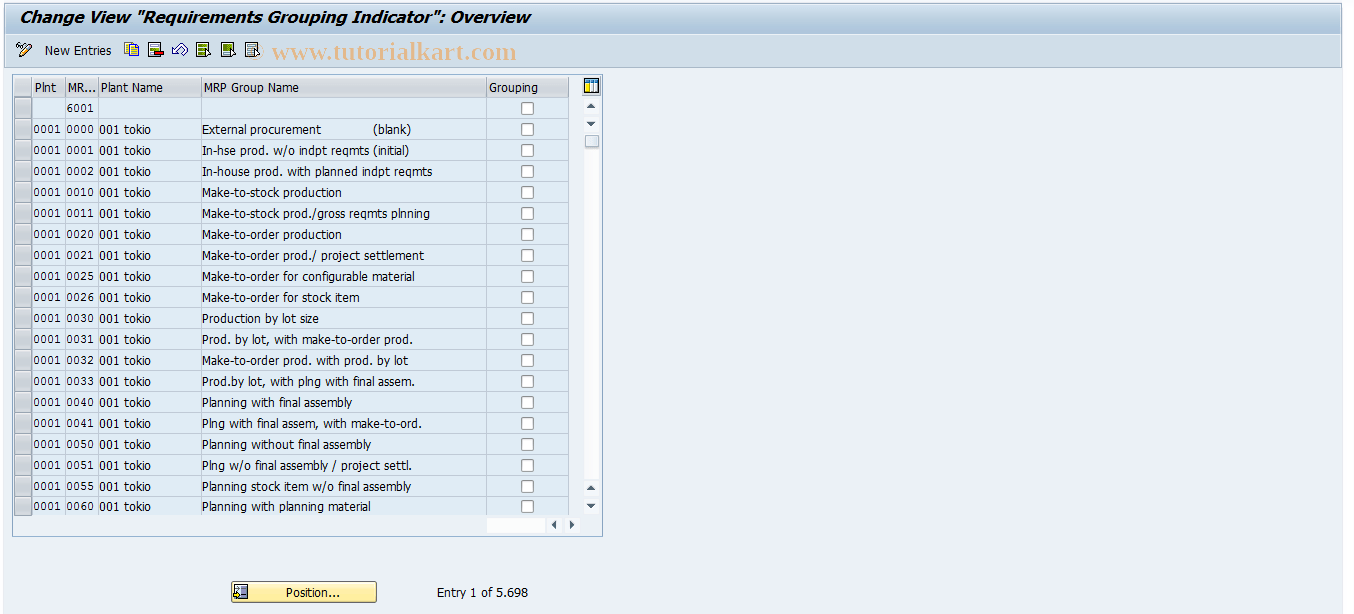This screenshot has width=1354, height=614.
Task: Click the Plant Name column header
Action: coord(148,87)
